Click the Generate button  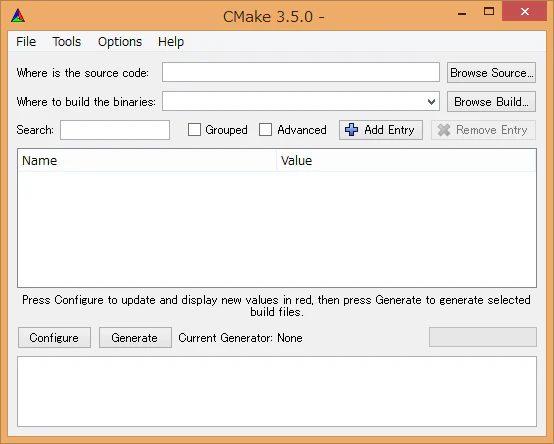pyautogui.click(x=135, y=338)
